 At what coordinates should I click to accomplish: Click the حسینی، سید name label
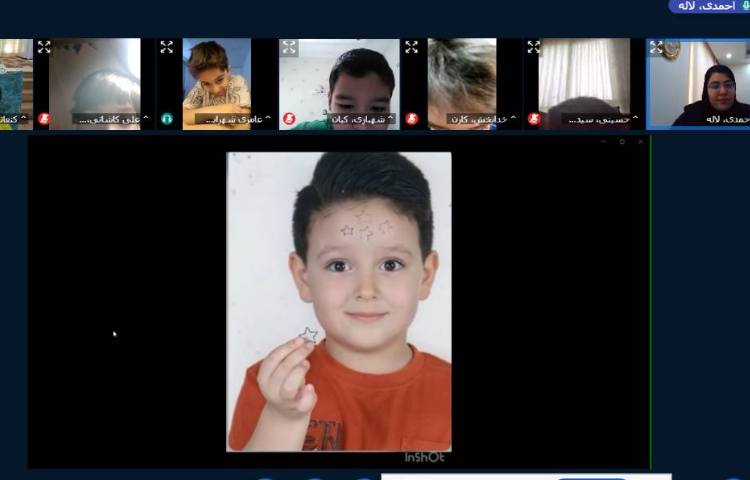[x=599, y=119]
